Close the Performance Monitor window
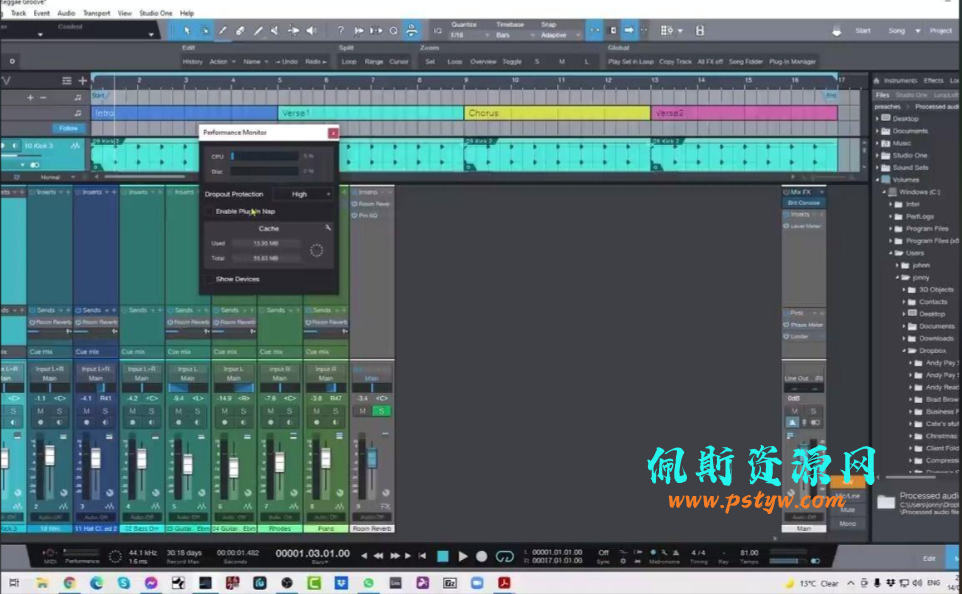 333,133
